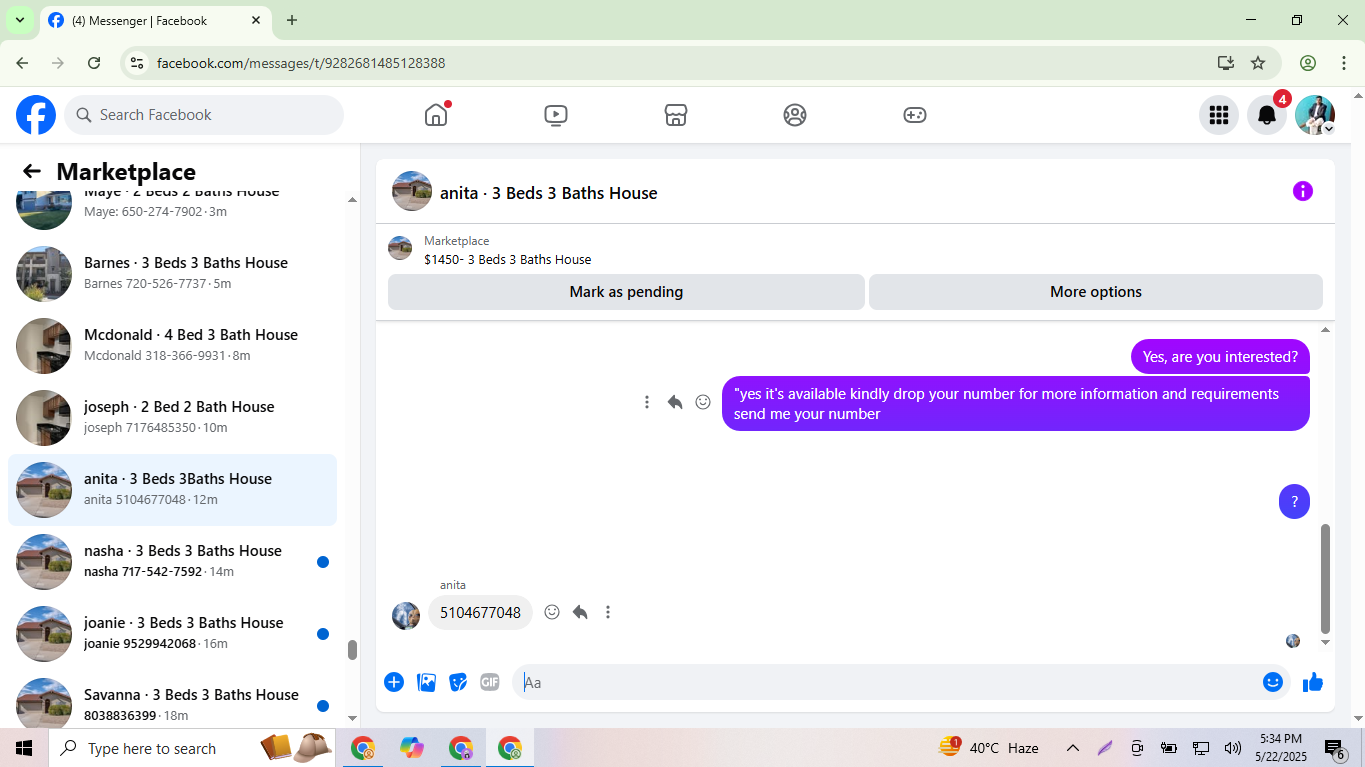React to anita's 5104677048 message
This screenshot has height=767, width=1365.
pos(552,612)
